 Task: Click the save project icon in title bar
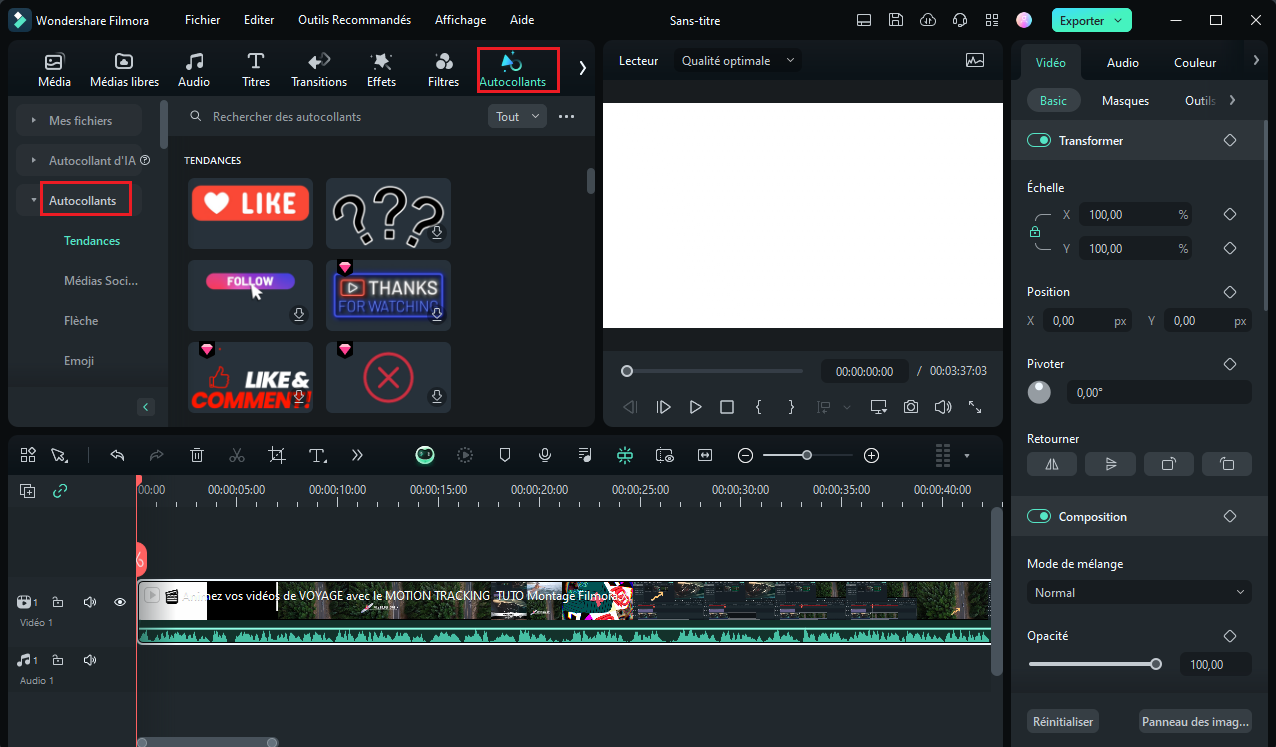pyautogui.click(x=896, y=20)
